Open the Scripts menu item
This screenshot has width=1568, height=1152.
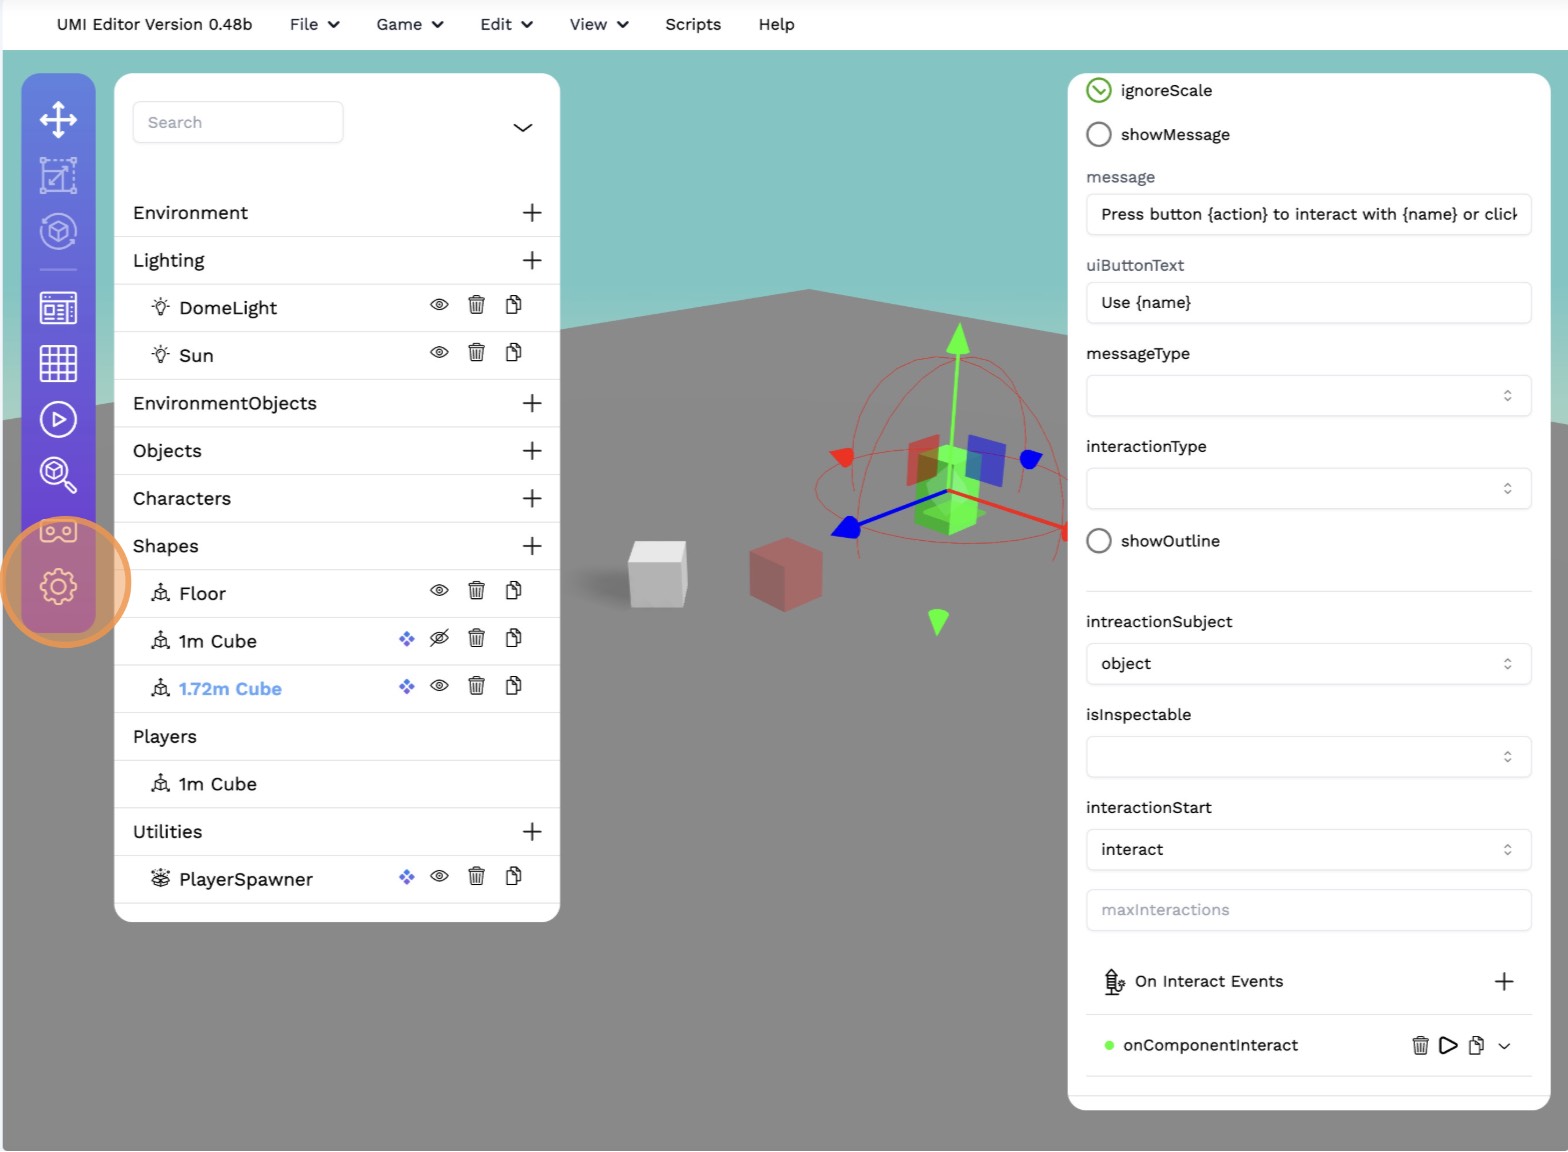[692, 25]
